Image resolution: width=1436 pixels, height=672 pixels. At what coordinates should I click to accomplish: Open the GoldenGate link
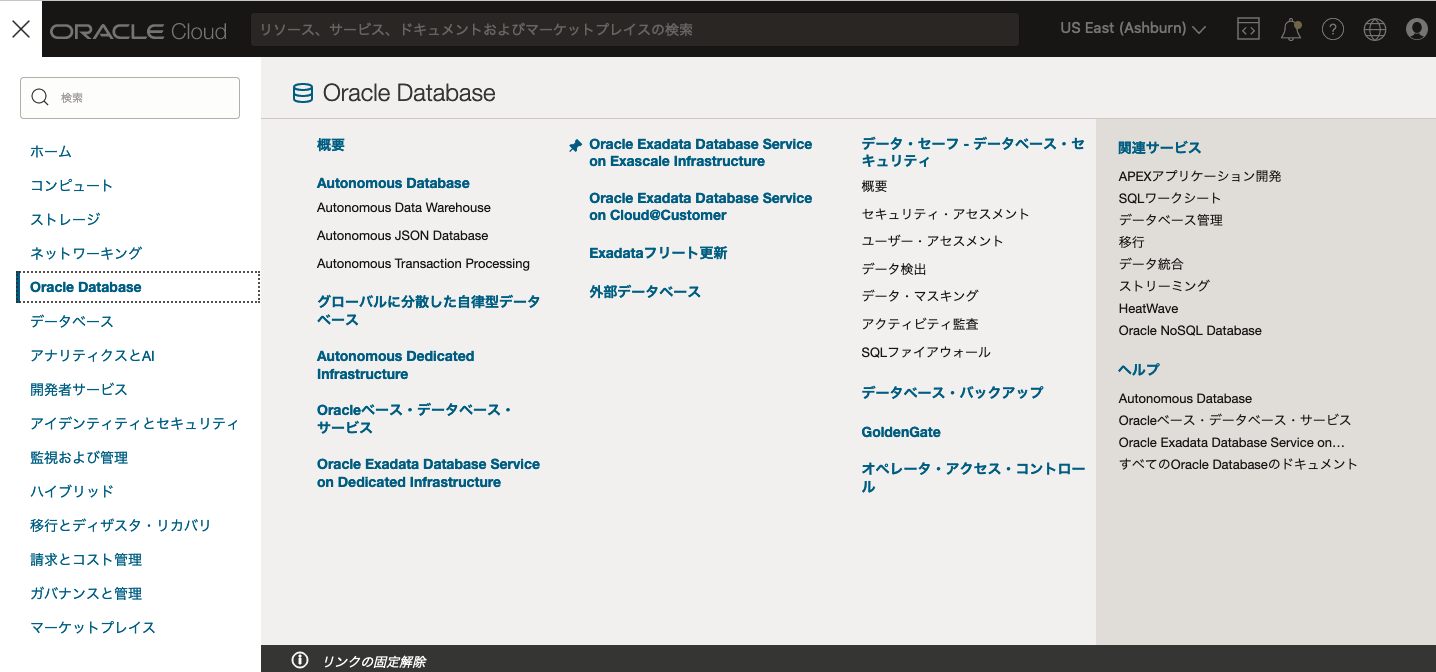pyautogui.click(x=900, y=431)
